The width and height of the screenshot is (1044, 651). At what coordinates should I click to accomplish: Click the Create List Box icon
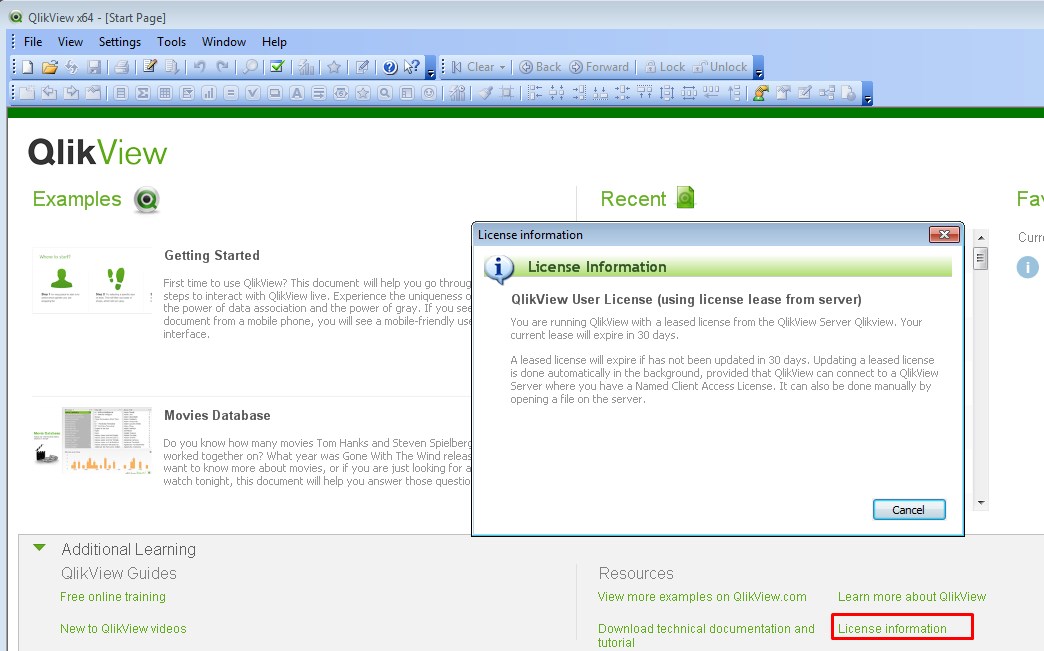pos(121,93)
